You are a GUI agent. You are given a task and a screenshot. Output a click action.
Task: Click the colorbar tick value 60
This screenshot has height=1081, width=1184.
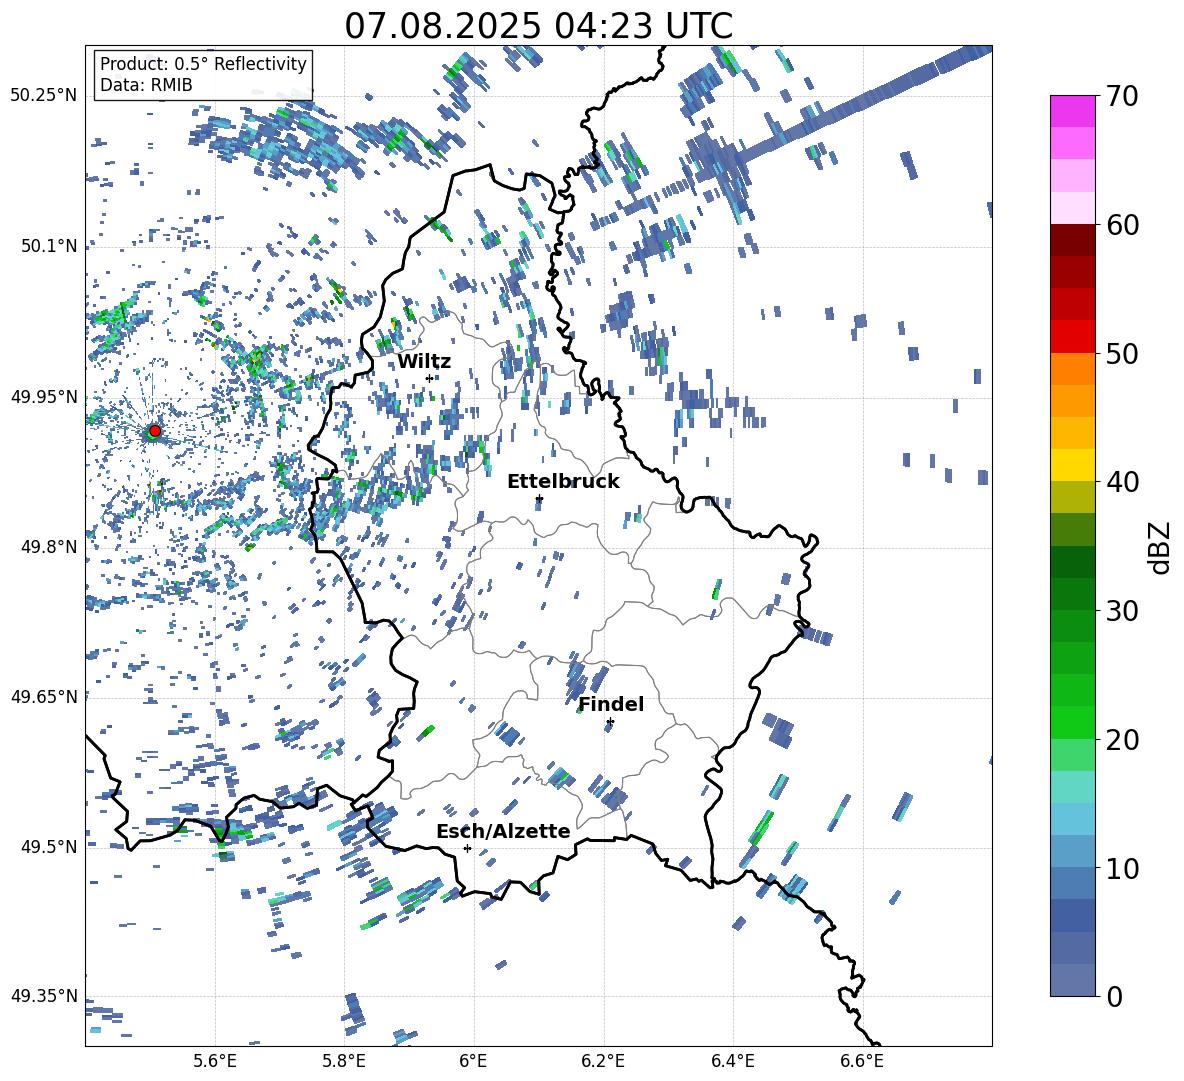1122,225
